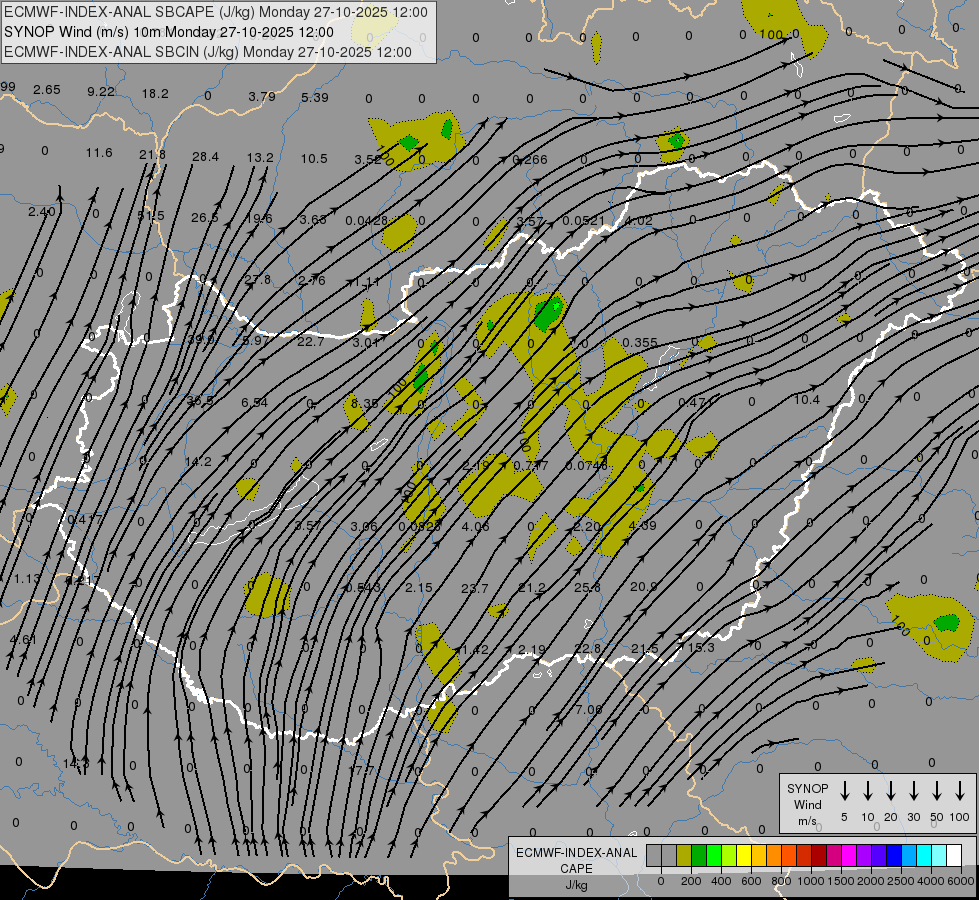
Task: Pick the olive swatch in CAPE legend
Action: [x=684, y=855]
